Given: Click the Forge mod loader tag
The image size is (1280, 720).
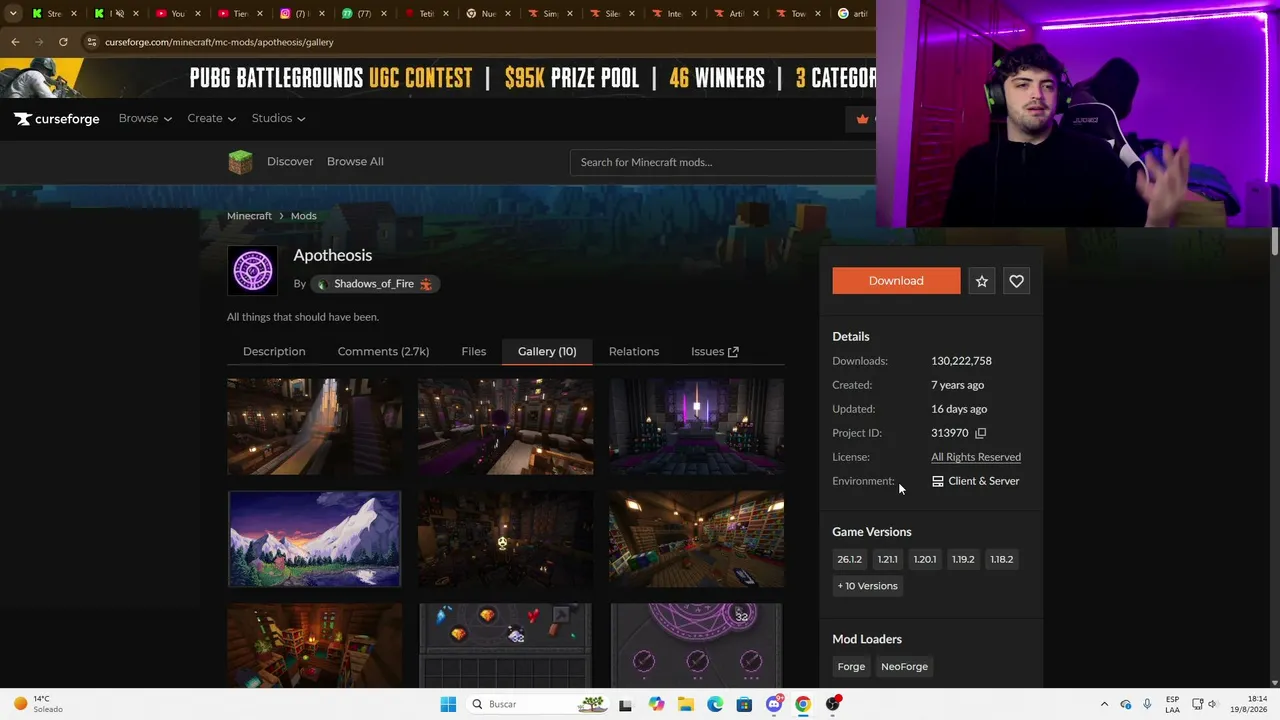Looking at the screenshot, I should click(x=851, y=667).
